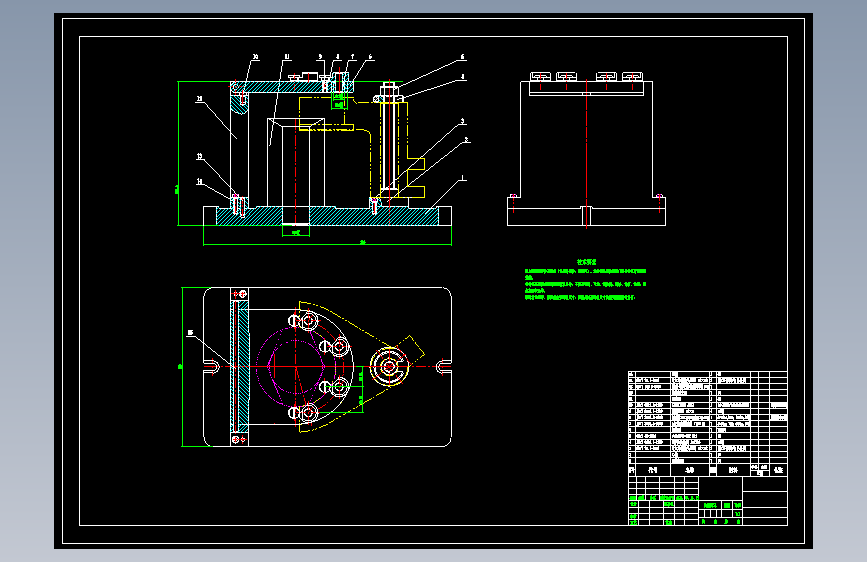Viewport: 867px width, 562px height.
Task: Pick the right U-slot of the base plate
Action: pyautogui.click(x=444, y=366)
